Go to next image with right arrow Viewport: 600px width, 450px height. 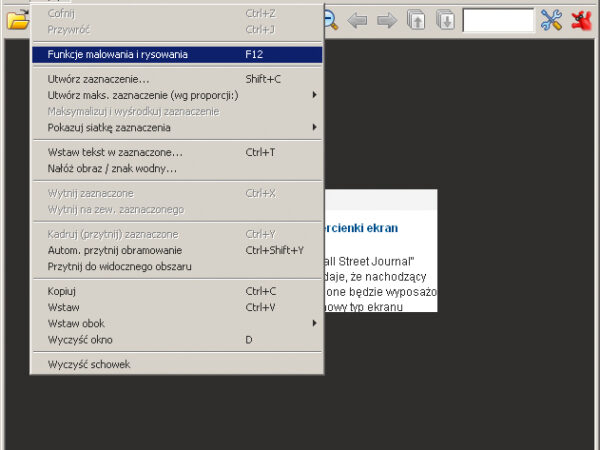point(387,20)
